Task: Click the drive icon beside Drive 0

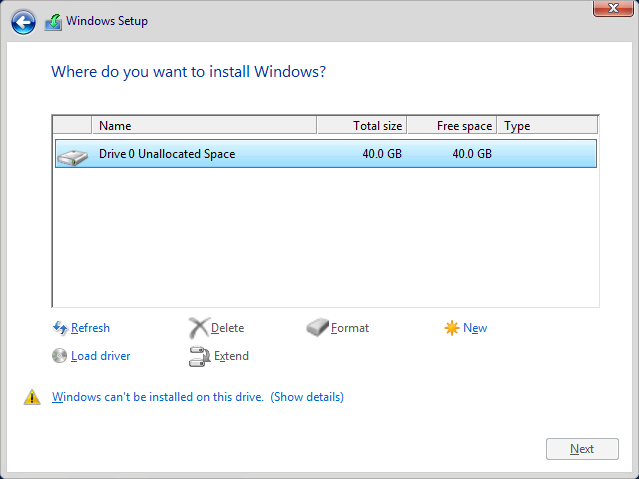Action: 72,155
